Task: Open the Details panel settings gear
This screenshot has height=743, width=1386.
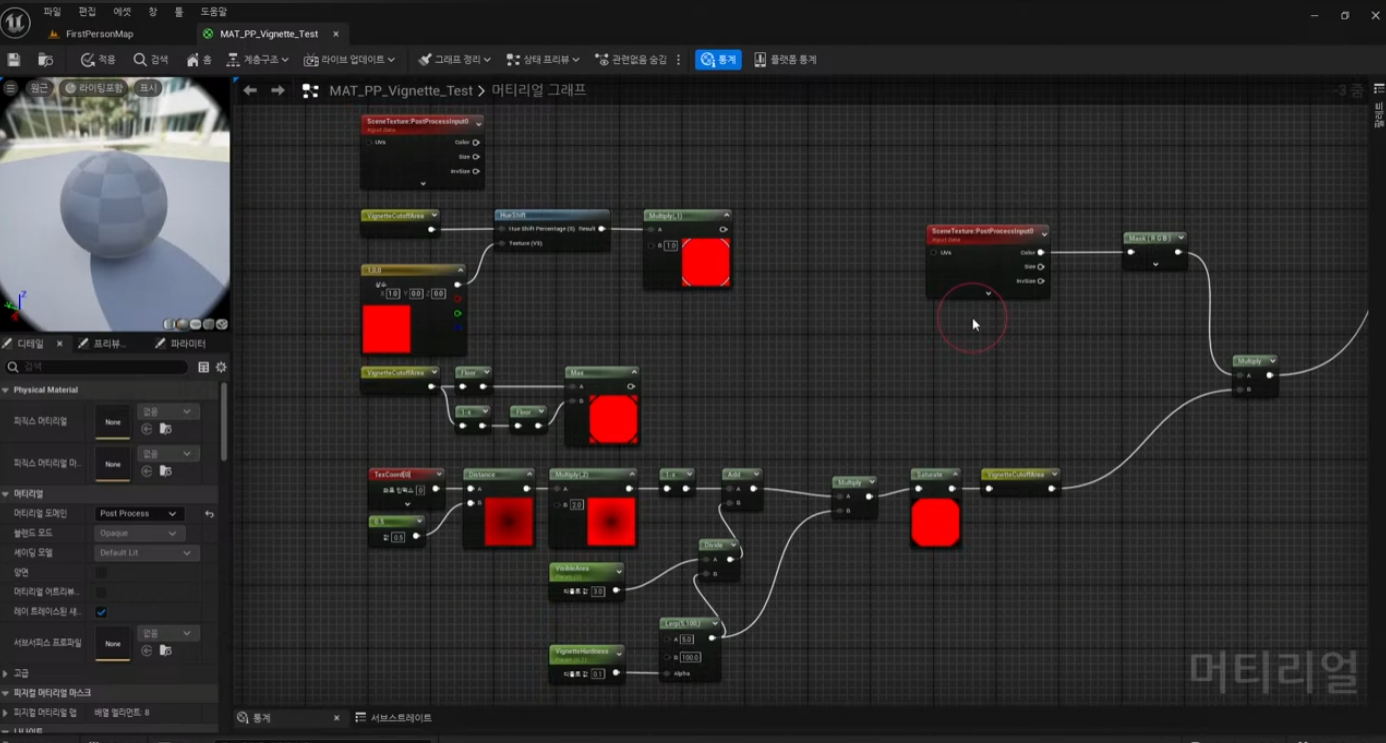Action: [x=221, y=367]
